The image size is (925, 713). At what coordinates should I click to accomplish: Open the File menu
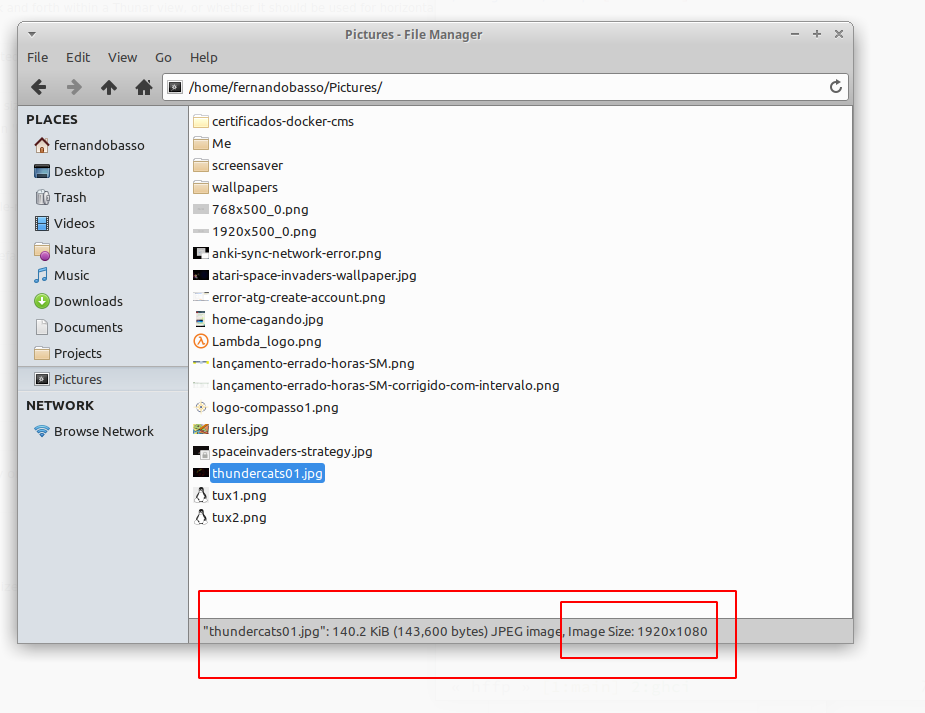(37, 57)
